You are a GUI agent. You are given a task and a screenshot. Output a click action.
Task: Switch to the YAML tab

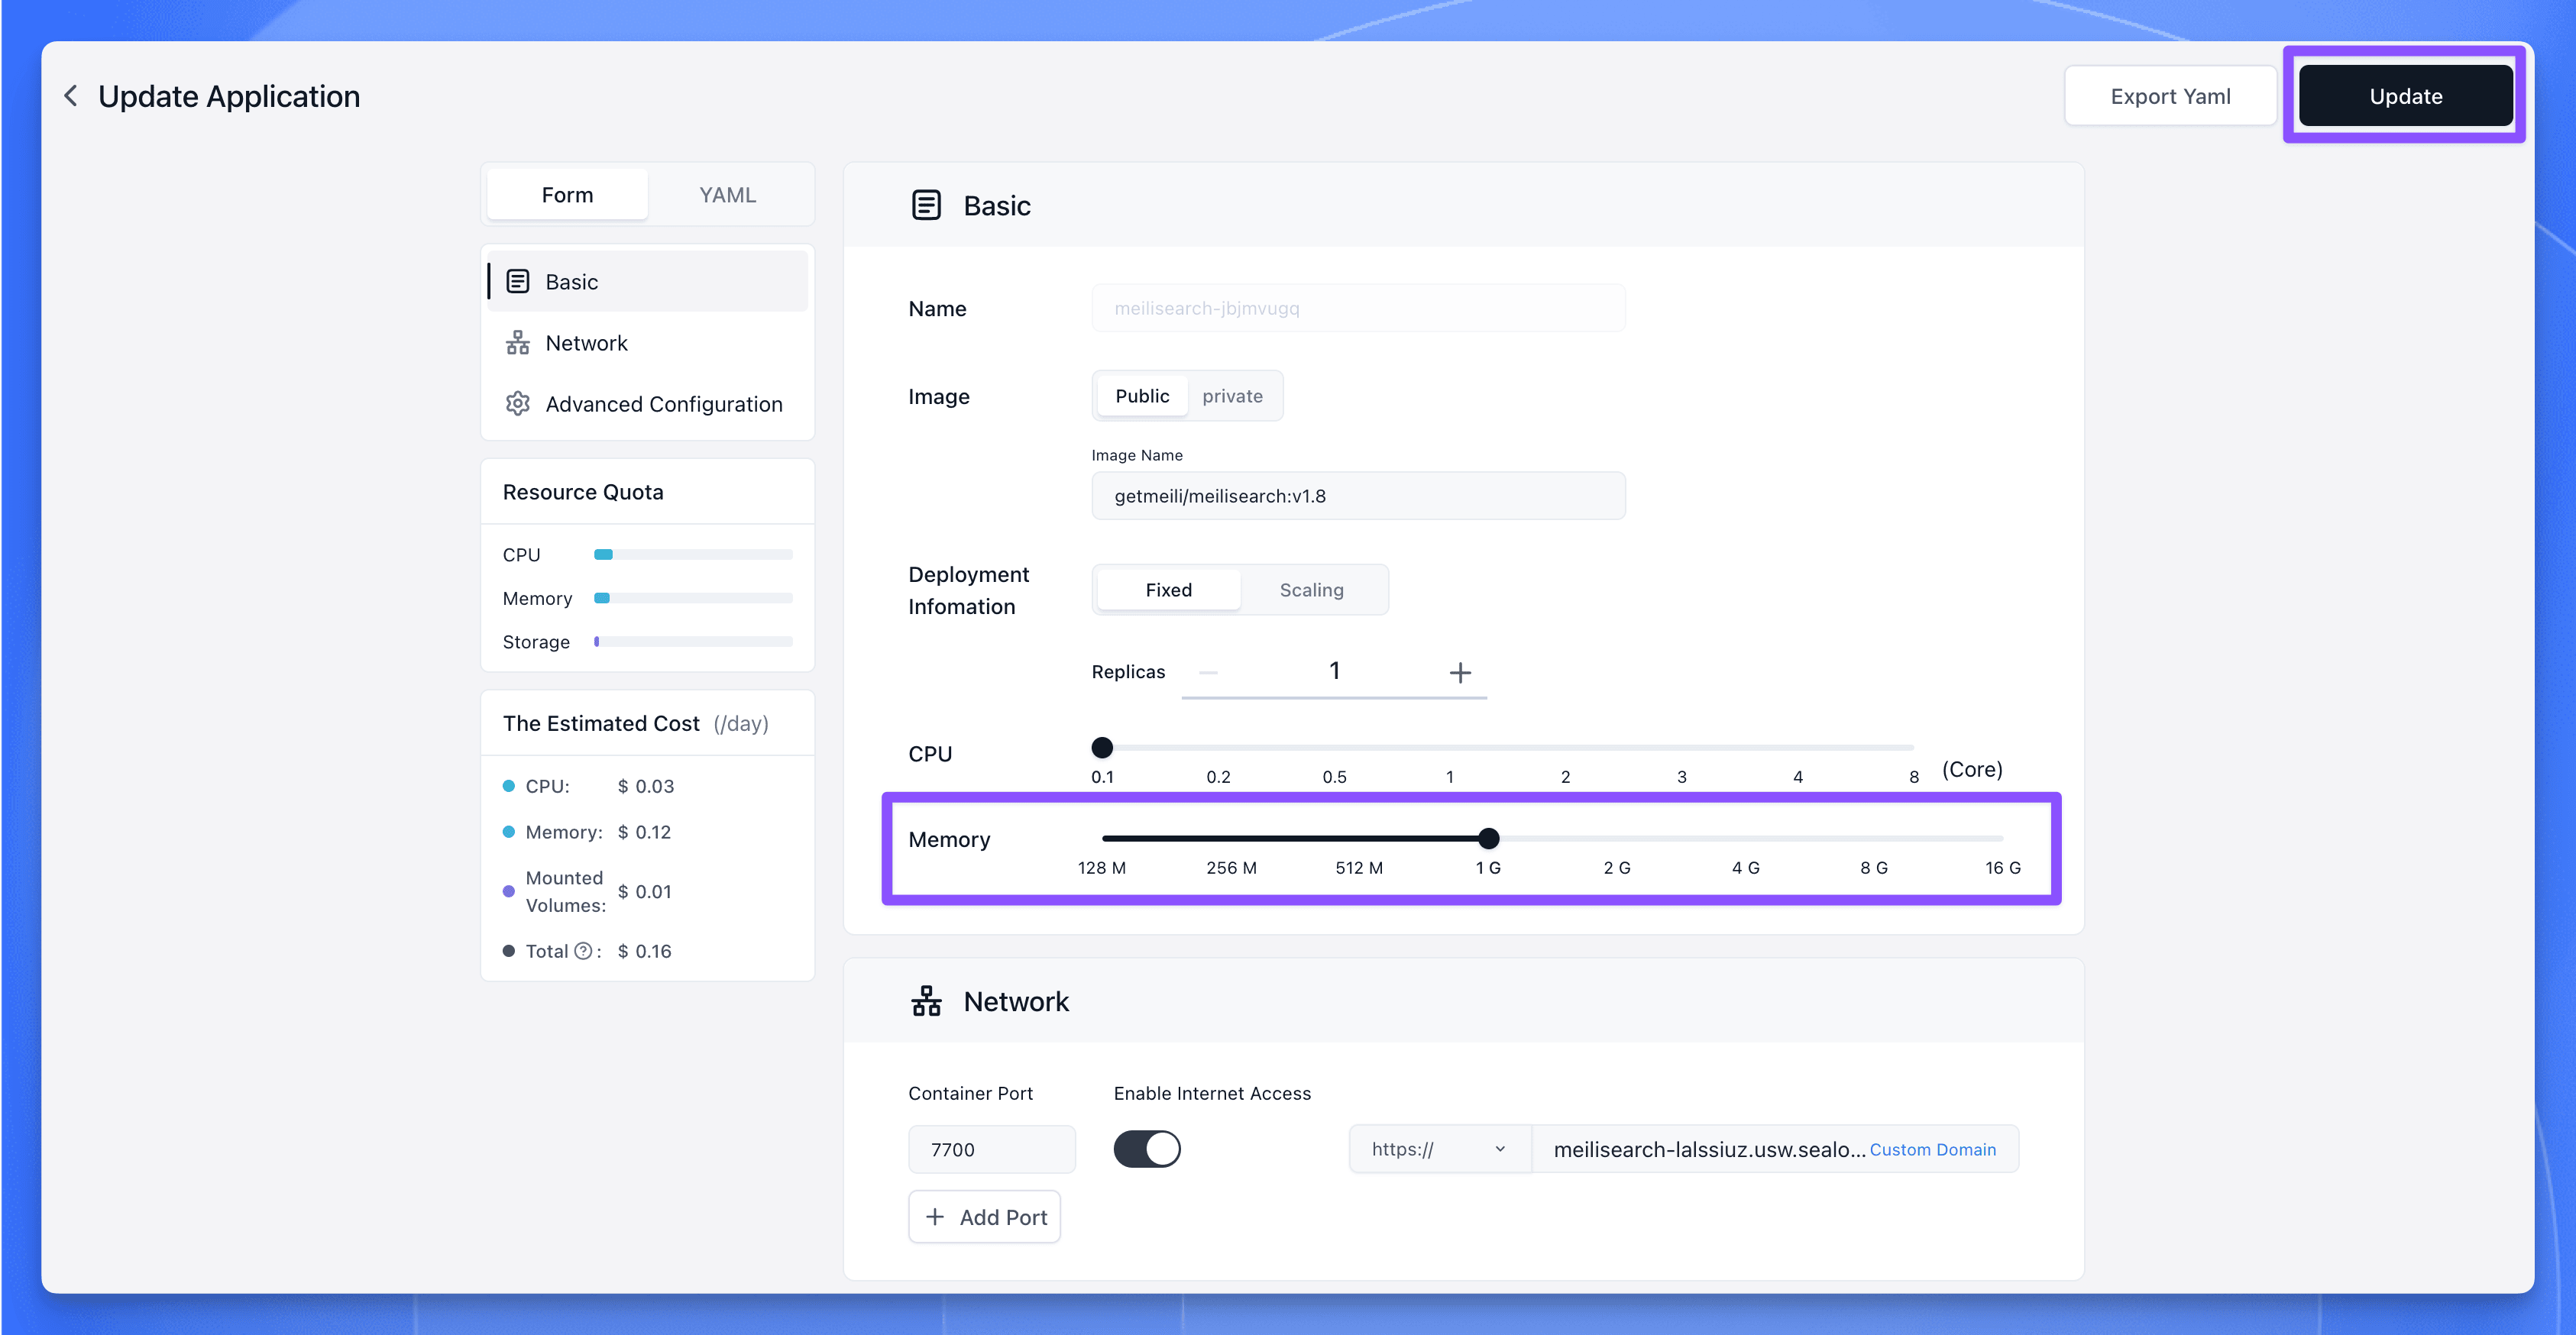[728, 194]
